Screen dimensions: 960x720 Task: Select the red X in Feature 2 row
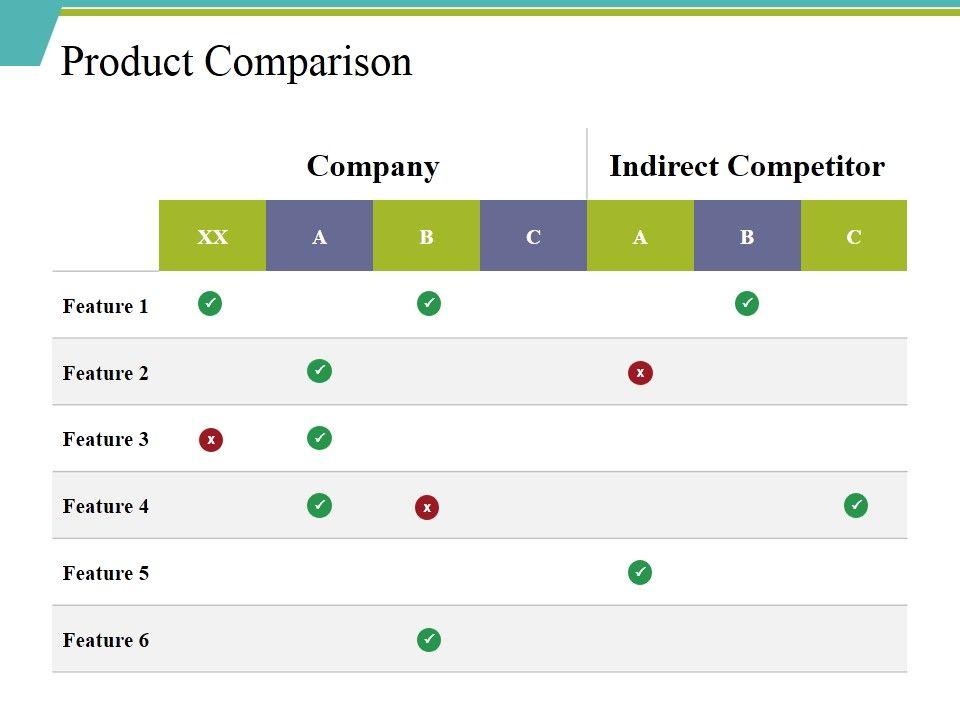click(x=640, y=373)
